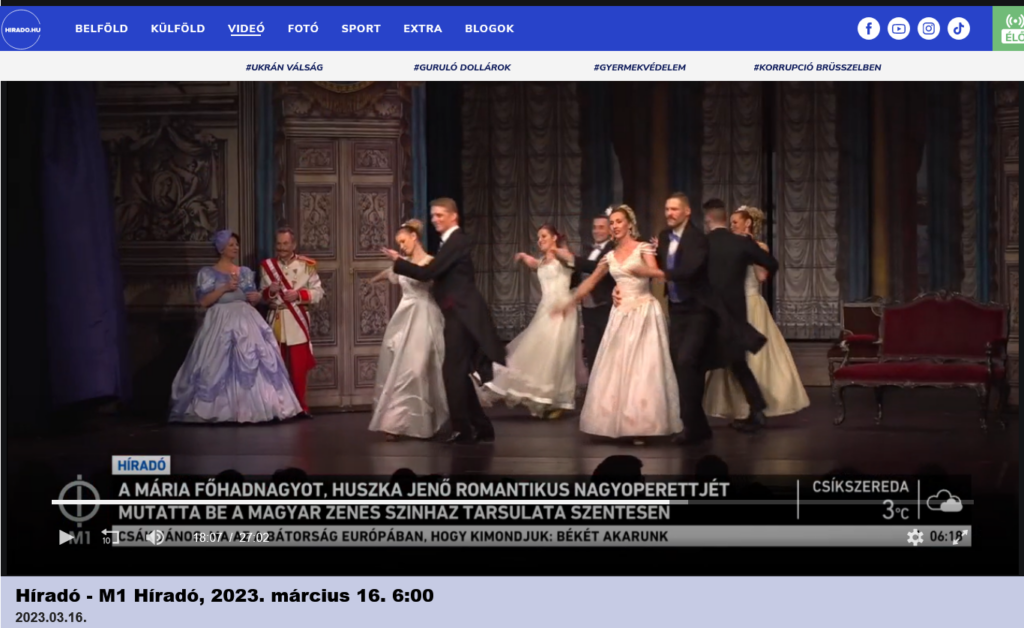Open the green ÉLŐ live broadcast button
Viewport: 1024px width, 628px height.
1008,29
